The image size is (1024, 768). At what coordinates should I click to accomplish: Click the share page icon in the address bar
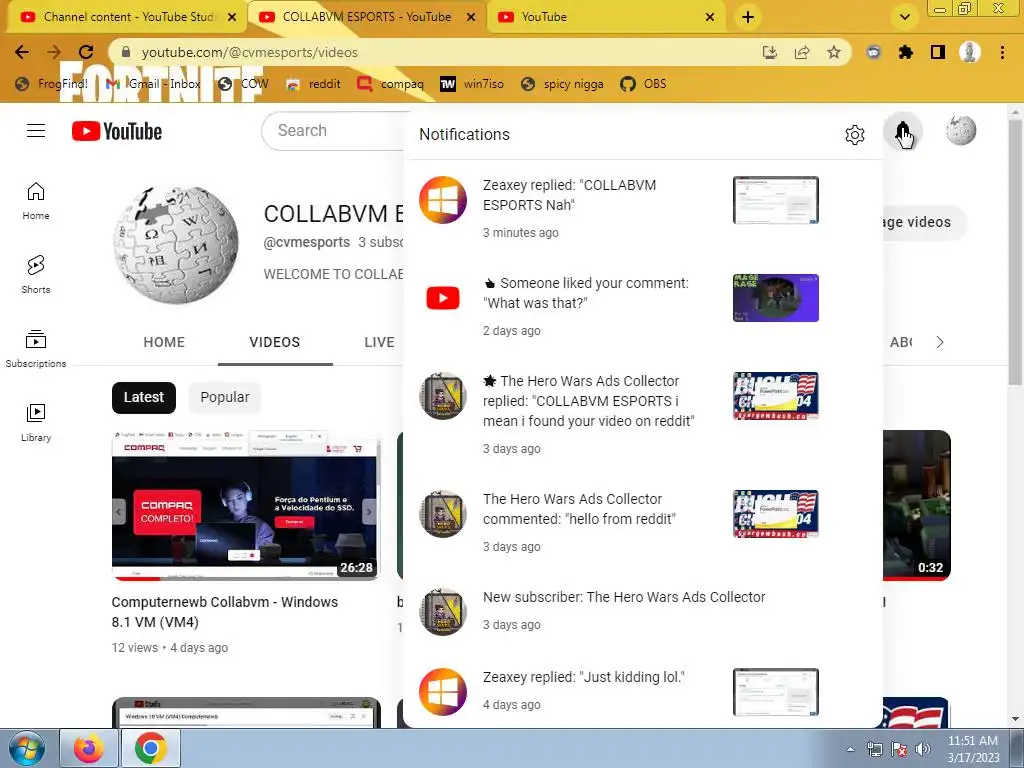[802, 52]
